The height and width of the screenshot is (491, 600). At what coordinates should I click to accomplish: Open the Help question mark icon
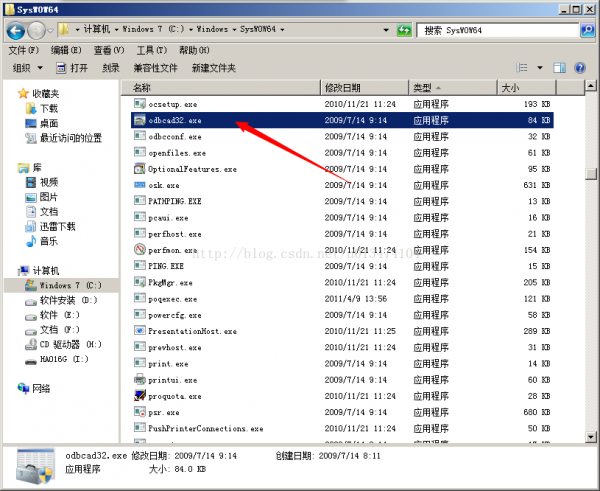click(x=580, y=68)
